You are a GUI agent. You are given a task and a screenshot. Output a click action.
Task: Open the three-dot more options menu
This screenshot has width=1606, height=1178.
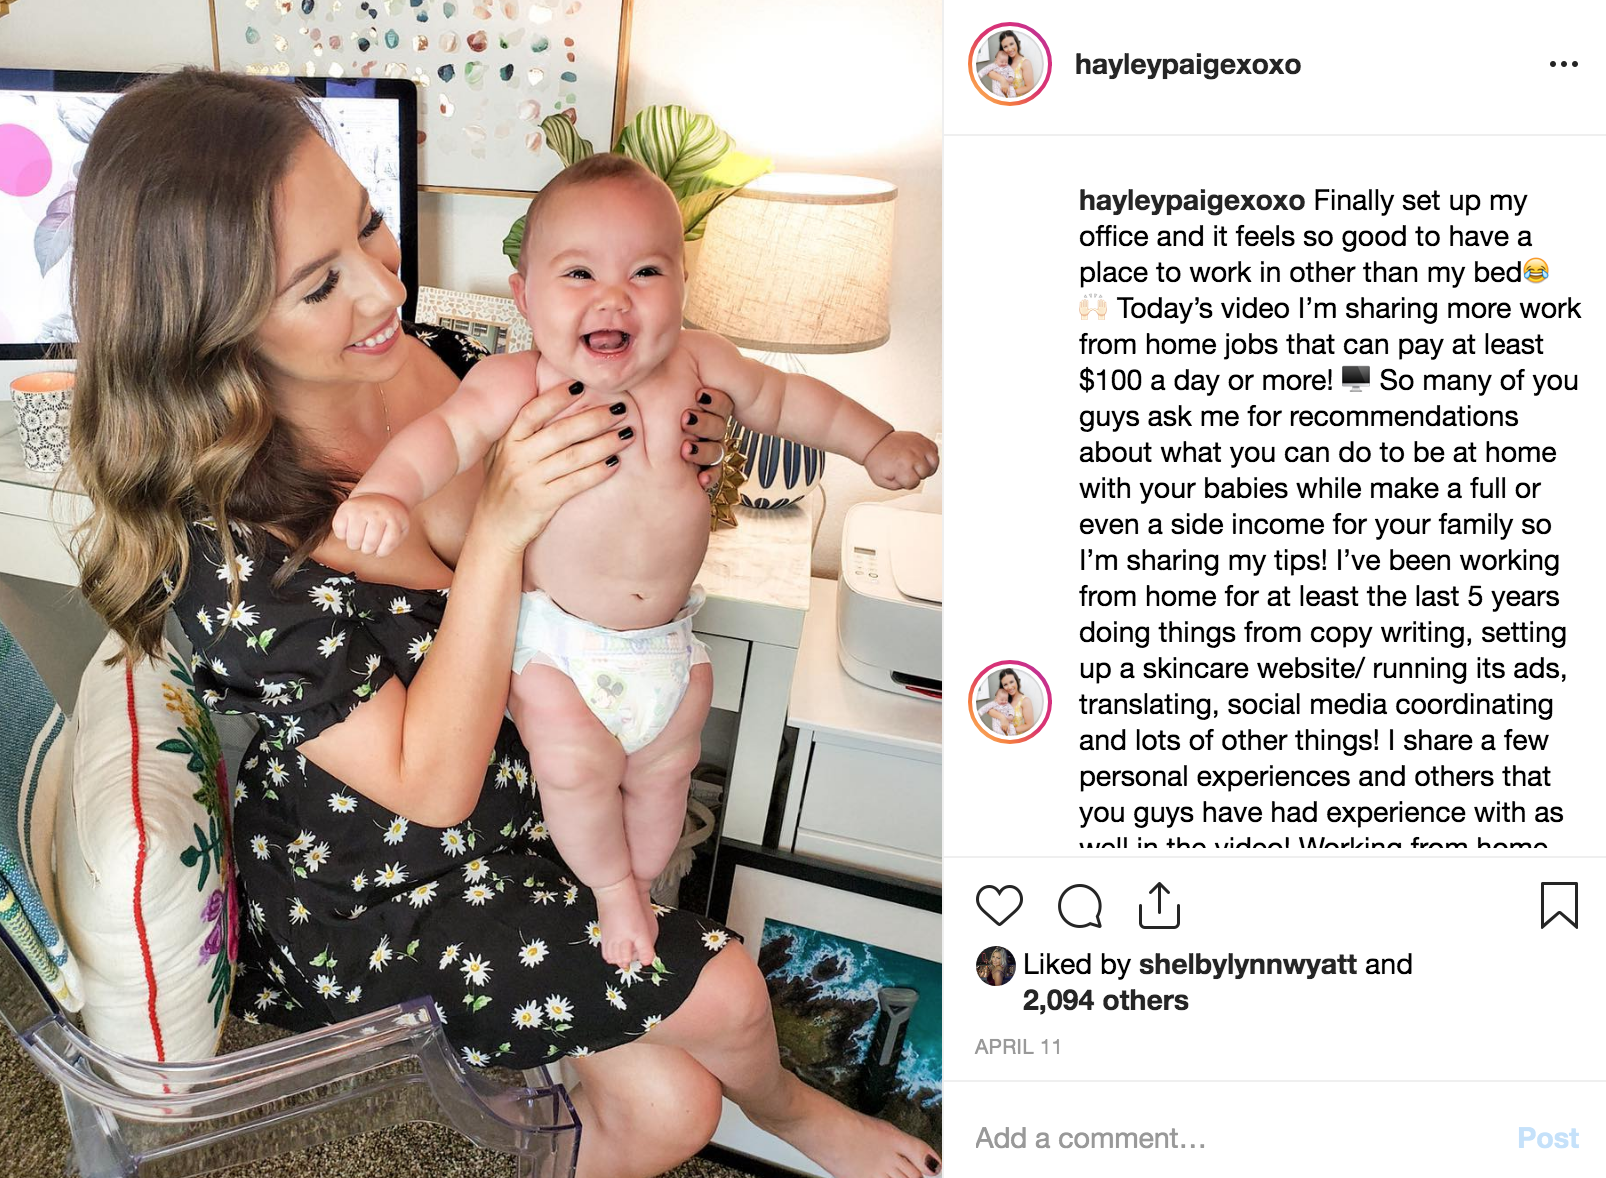click(1563, 64)
